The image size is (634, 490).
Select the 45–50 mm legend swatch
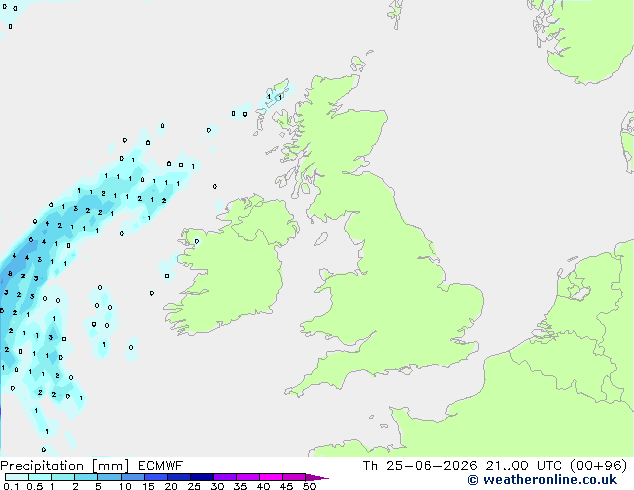(294, 477)
